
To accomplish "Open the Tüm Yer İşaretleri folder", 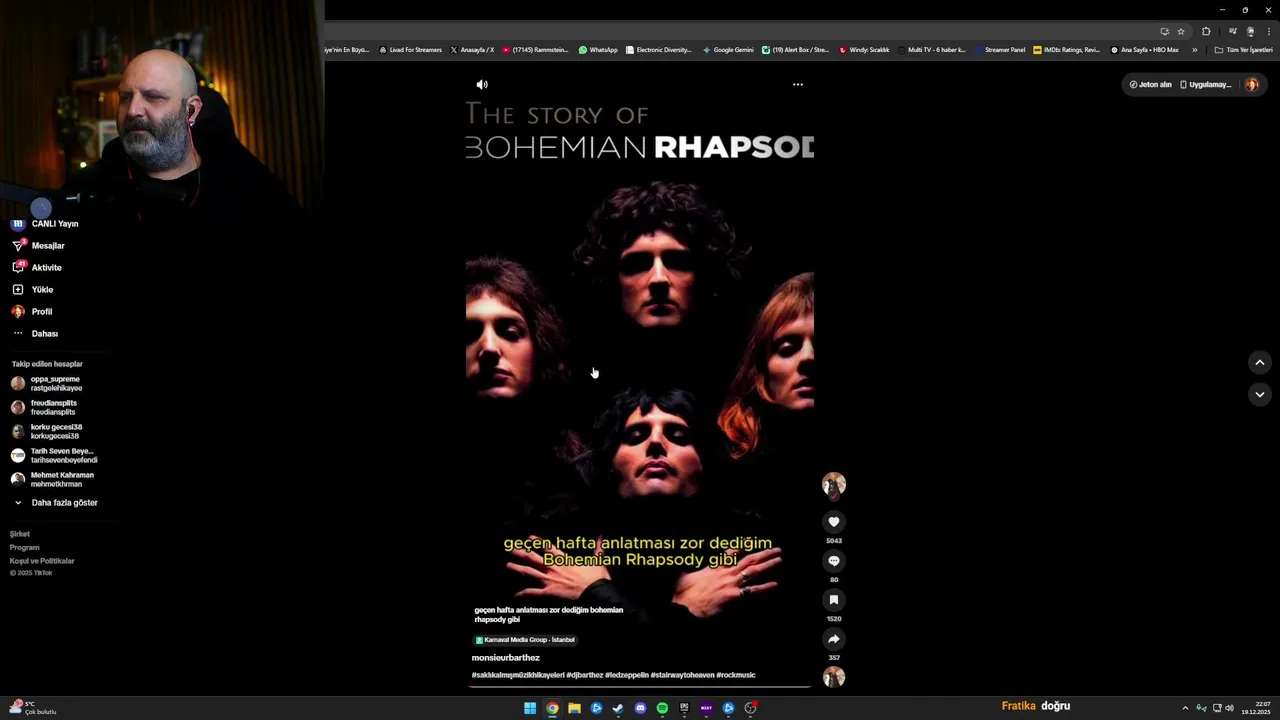I will click(x=1243, y=50).
